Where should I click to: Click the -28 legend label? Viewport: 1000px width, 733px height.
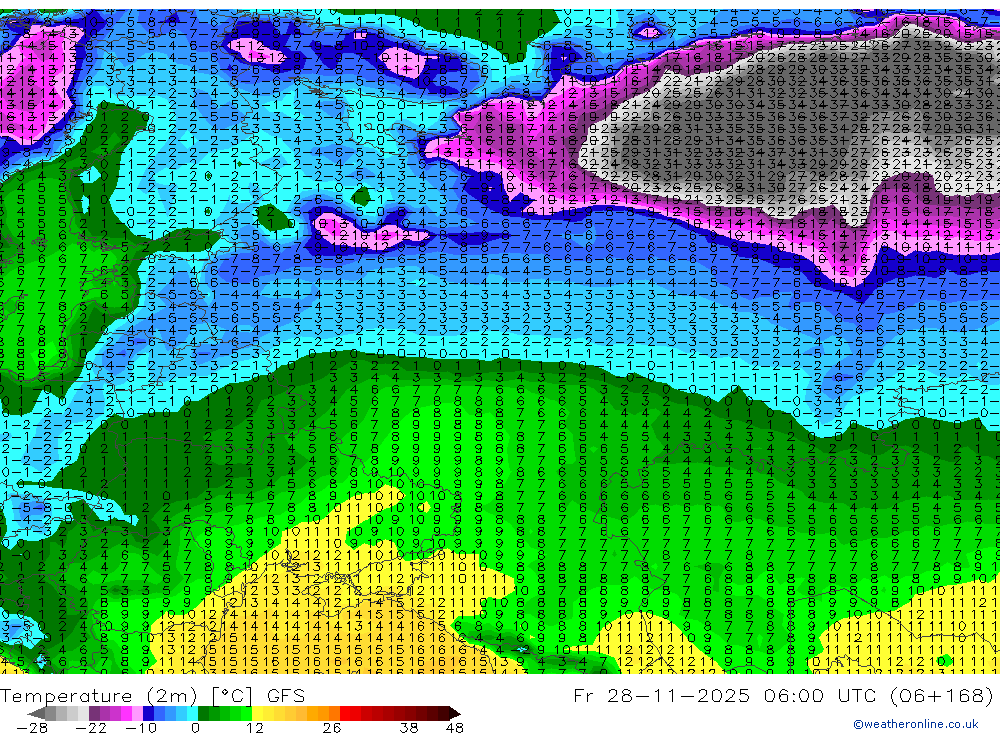(32, 728)
